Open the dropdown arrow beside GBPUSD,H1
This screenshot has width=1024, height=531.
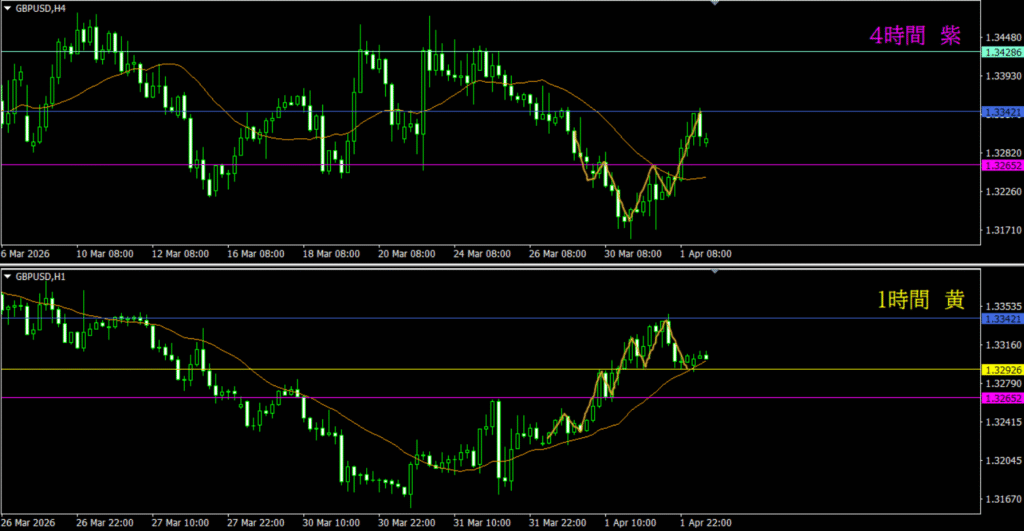[7, 275]
